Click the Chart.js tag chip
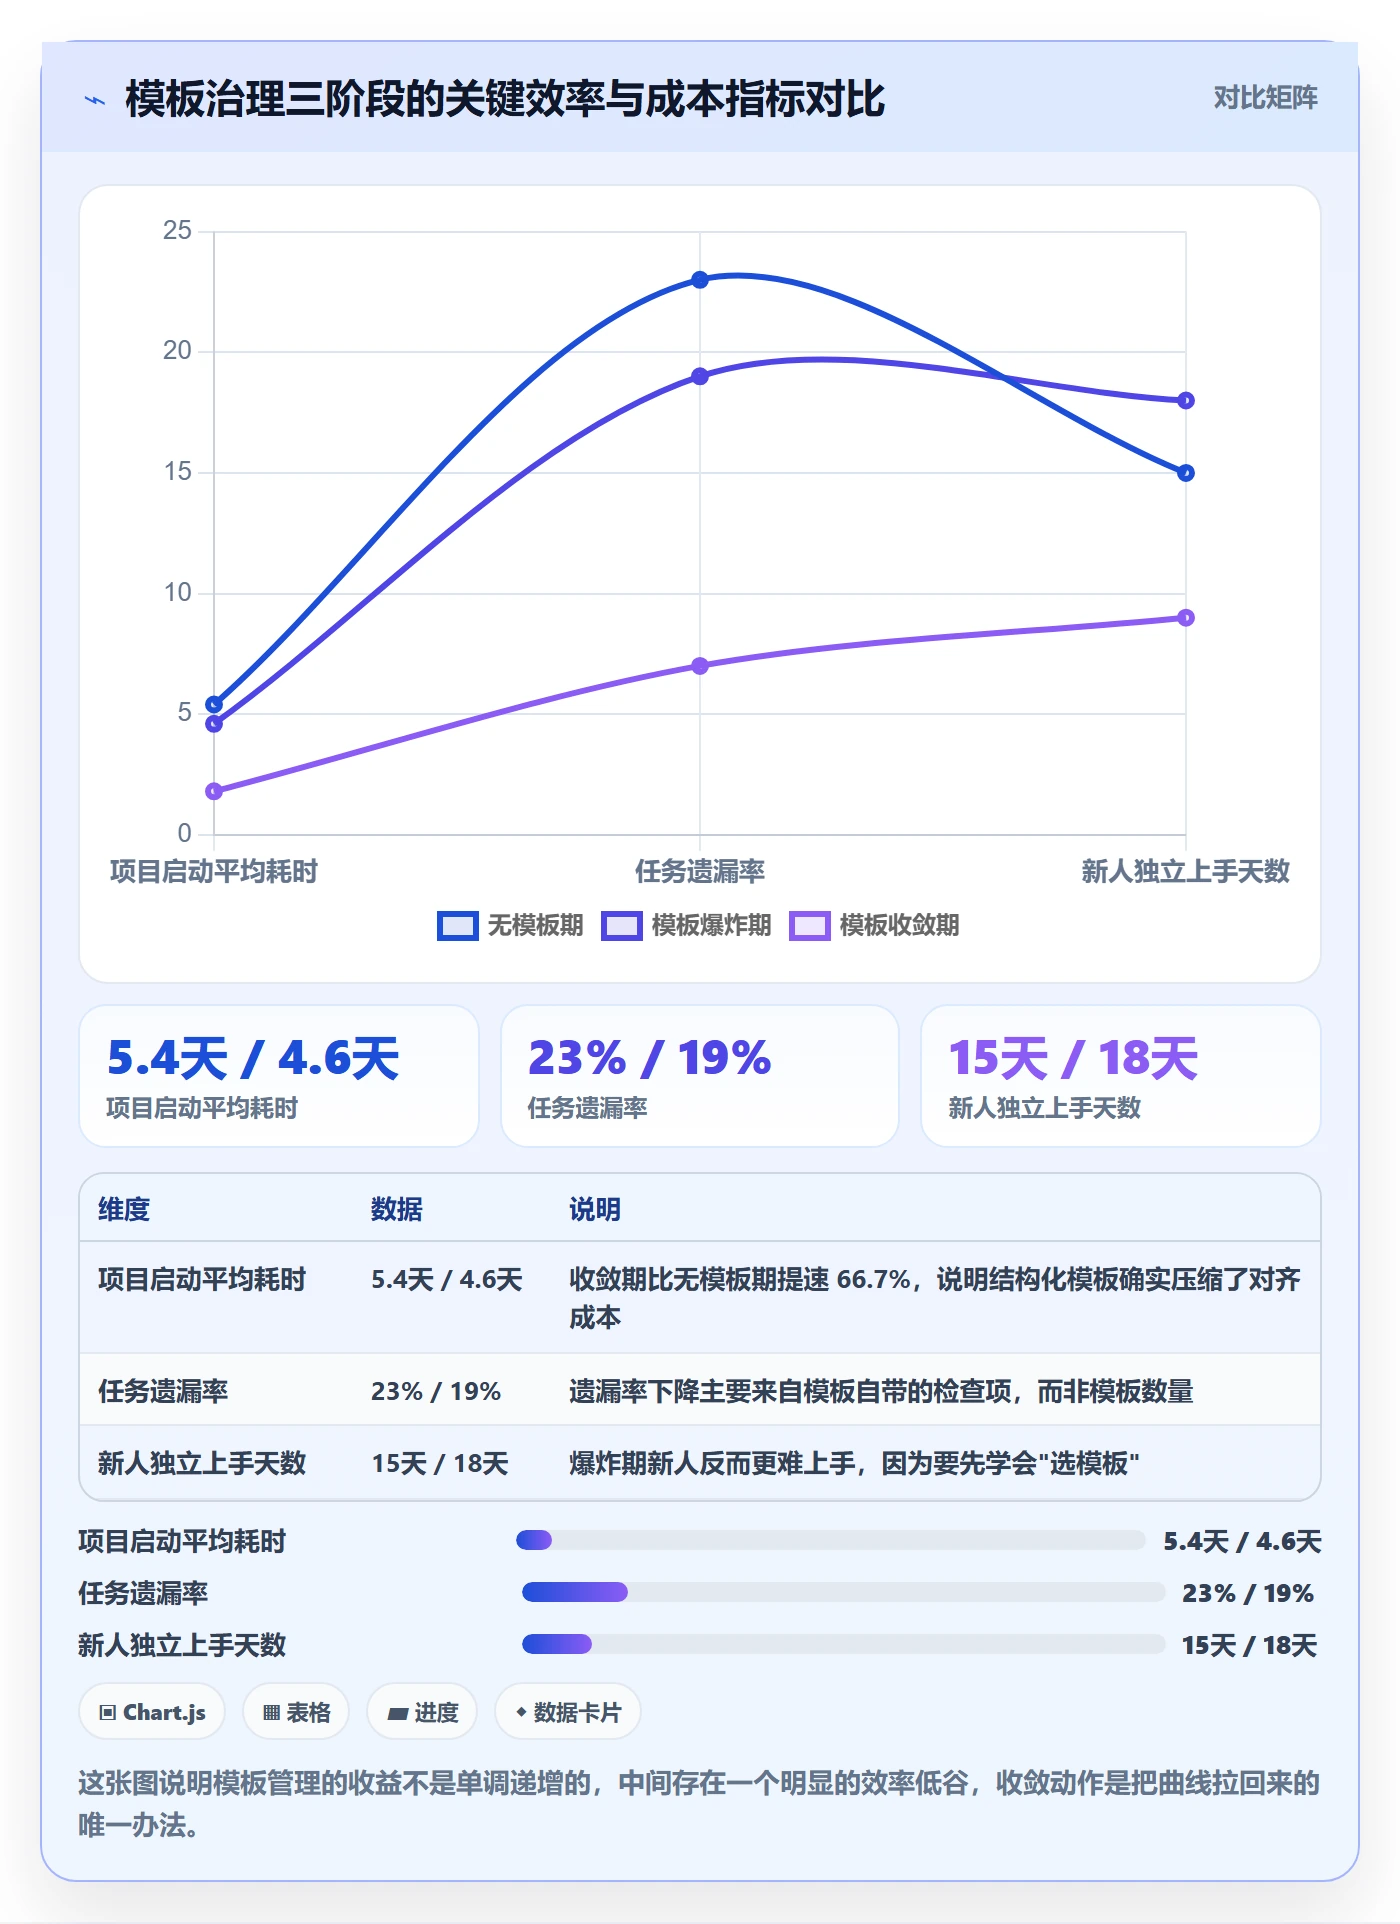1400x1924 pixels. coord(152,1712)
